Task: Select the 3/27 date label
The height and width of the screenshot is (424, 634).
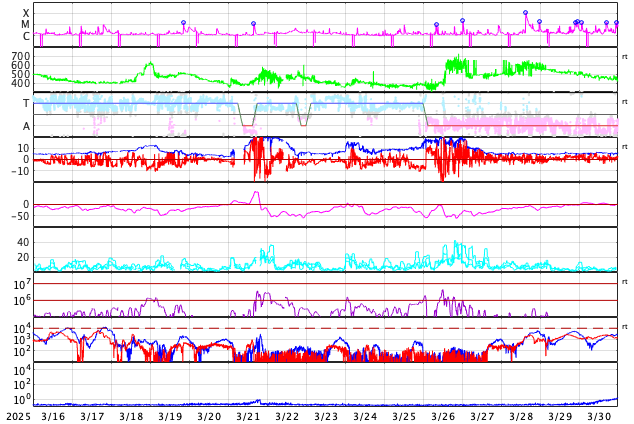Action: pyautogui.click(x=482, y=416)
